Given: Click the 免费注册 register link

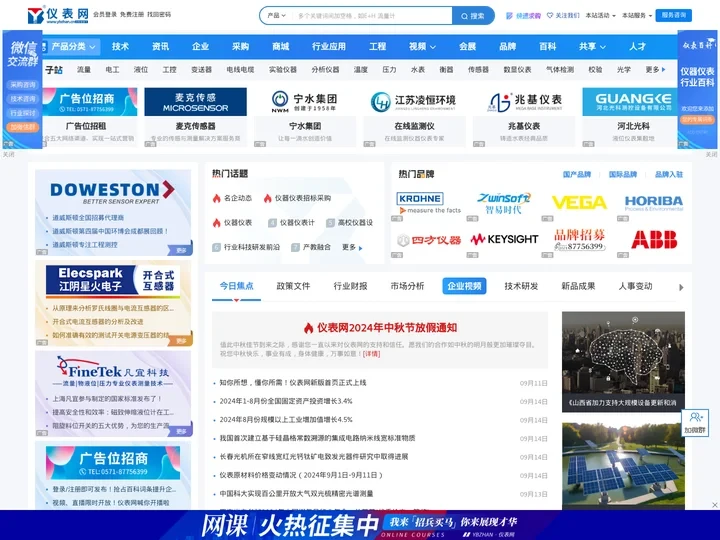Looking at the screenshot, I should point(132,15).
